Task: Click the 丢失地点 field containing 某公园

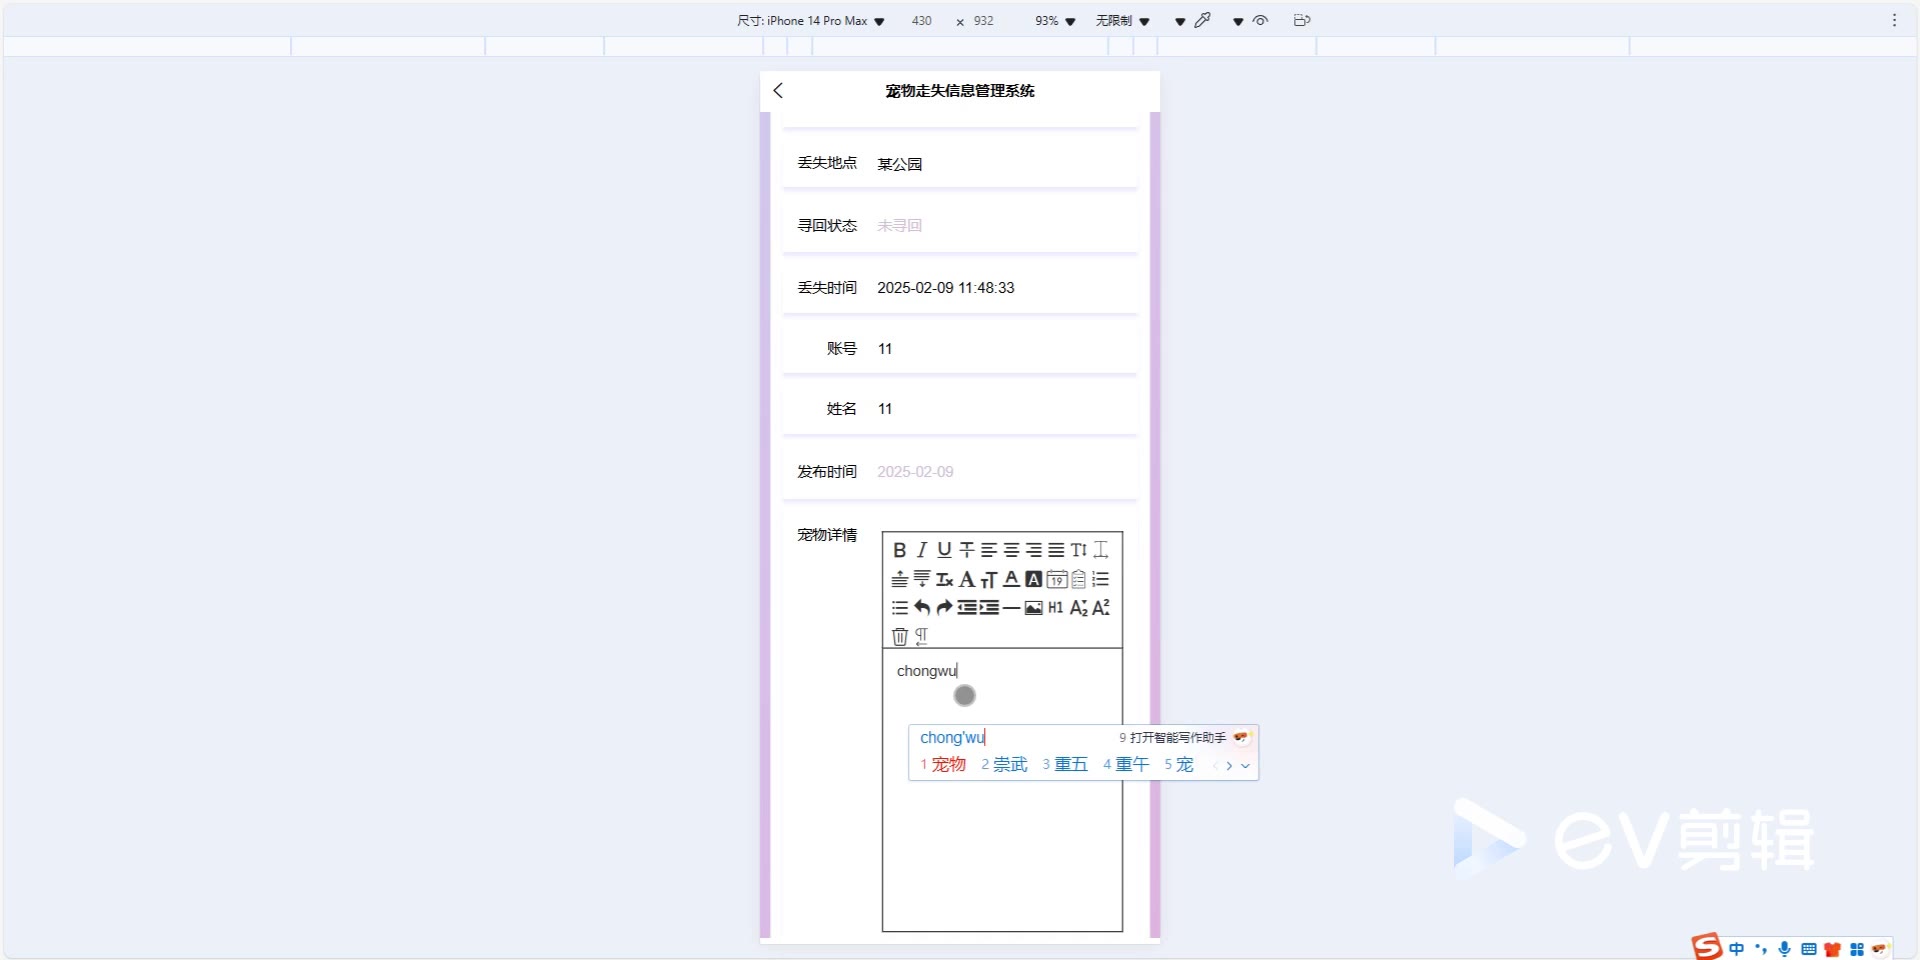Action: coord(1000,164)
